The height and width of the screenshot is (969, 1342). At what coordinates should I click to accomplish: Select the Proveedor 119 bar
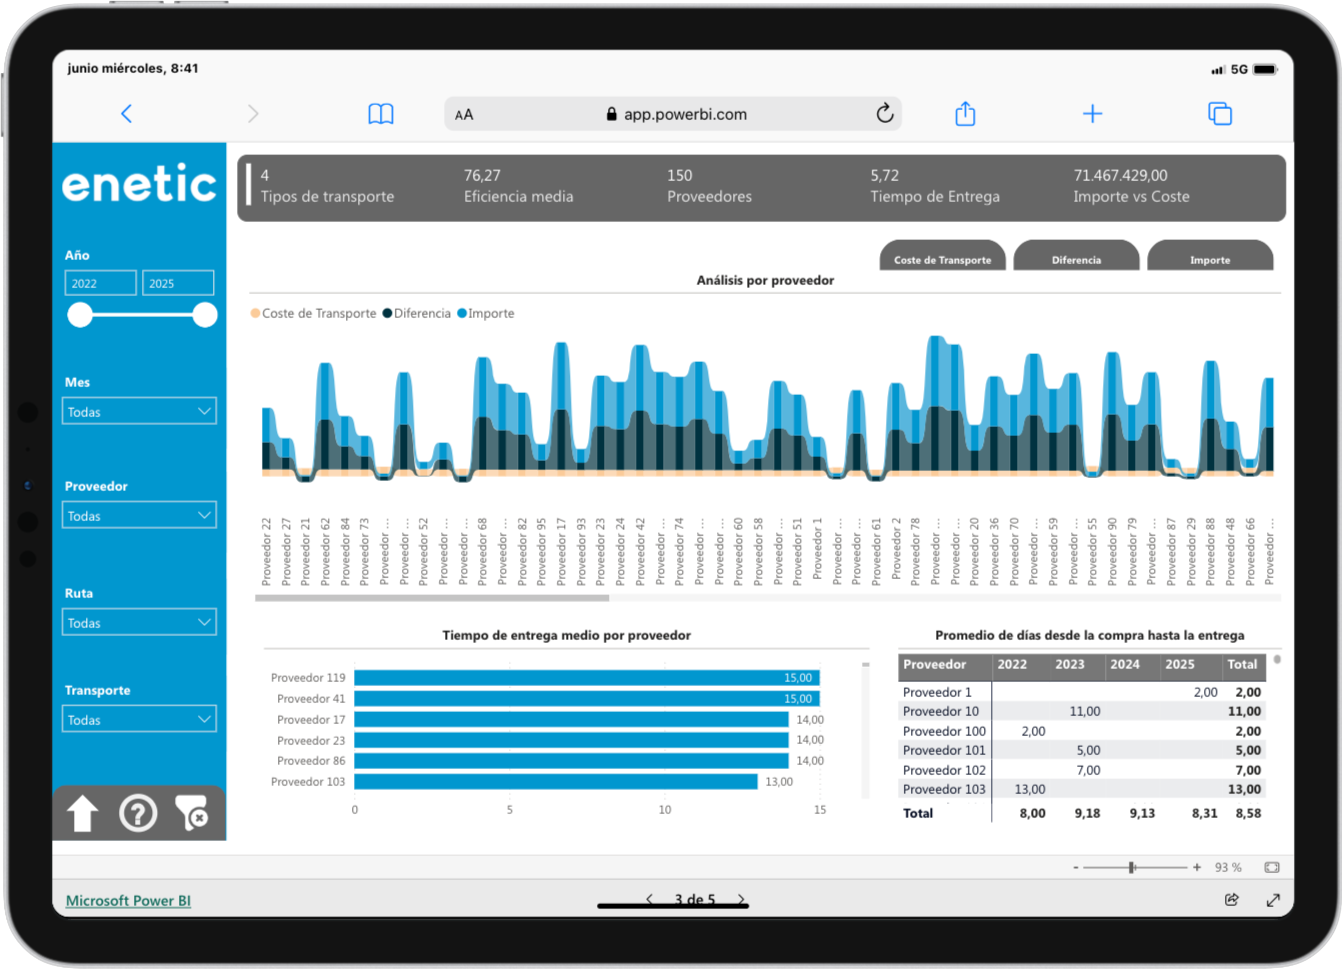coord(587,678)
